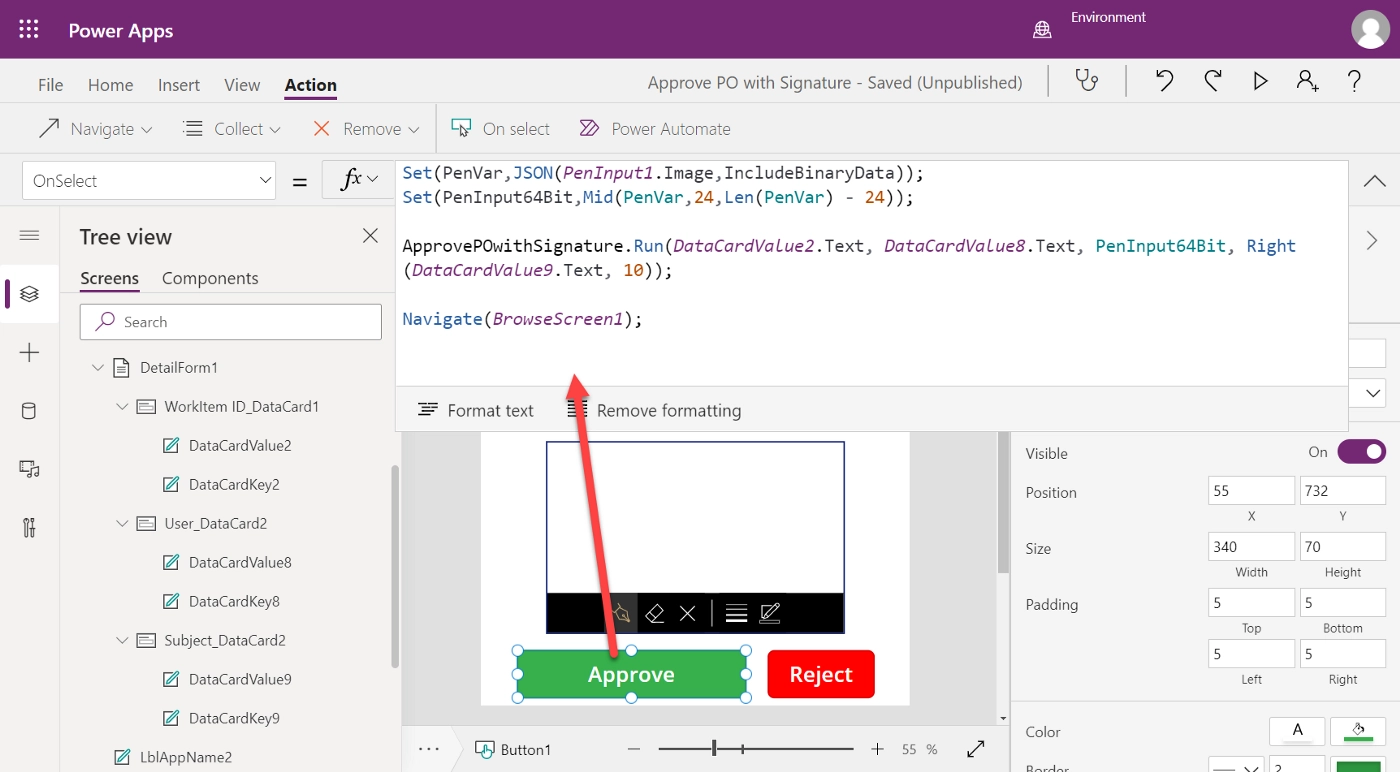Open the Navigate dropdown
The height and width of the screenshot is (772, 1400).
pyautogui.click(x=95, y=129)
